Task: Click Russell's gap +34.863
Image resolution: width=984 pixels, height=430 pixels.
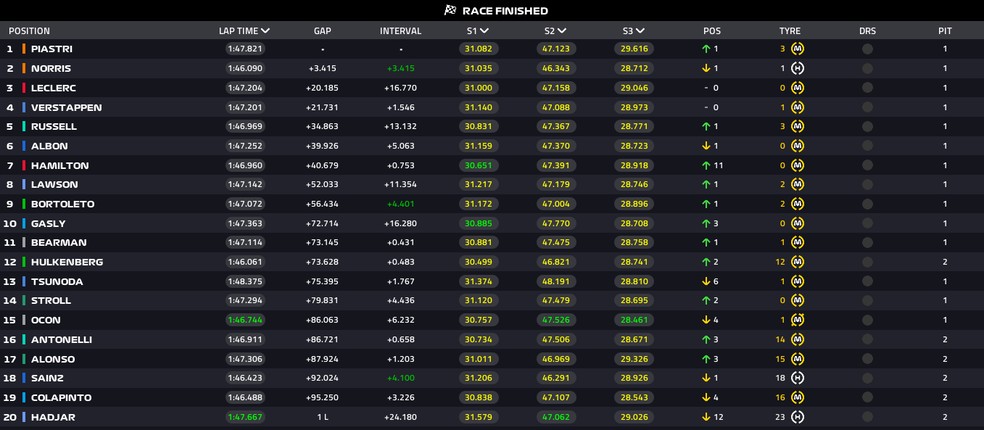Action: [x=323, y=126]
